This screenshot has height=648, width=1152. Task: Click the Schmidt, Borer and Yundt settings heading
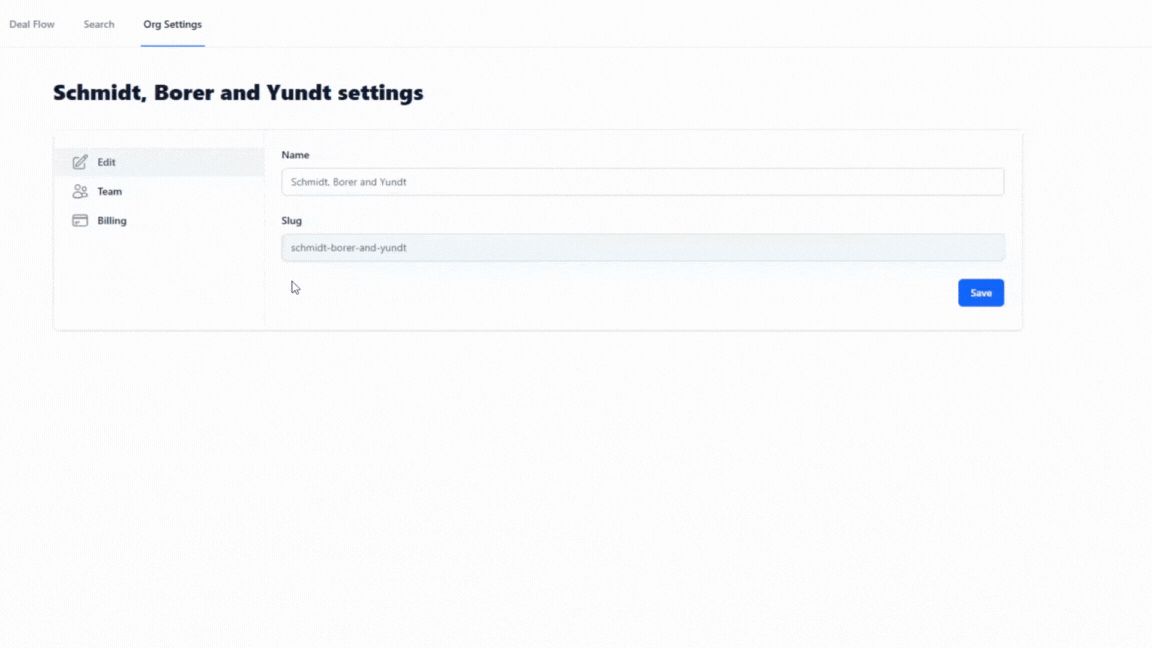pos(238,93)
